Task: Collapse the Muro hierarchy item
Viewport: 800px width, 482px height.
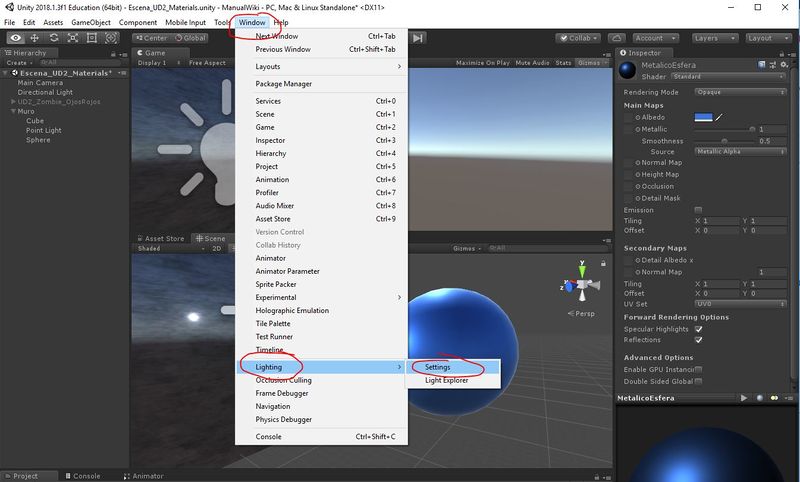Action: [x=13, y=111]
